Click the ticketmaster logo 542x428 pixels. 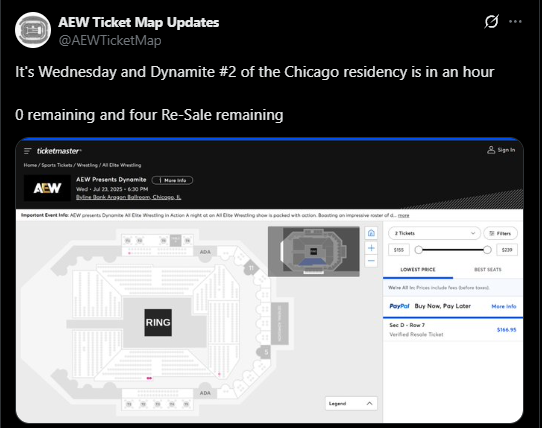tap(59, 151)
